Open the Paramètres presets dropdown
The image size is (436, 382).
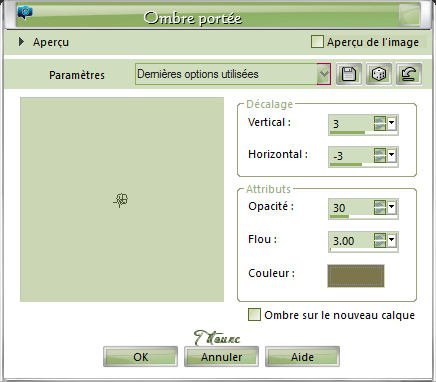tap(324, 74)
